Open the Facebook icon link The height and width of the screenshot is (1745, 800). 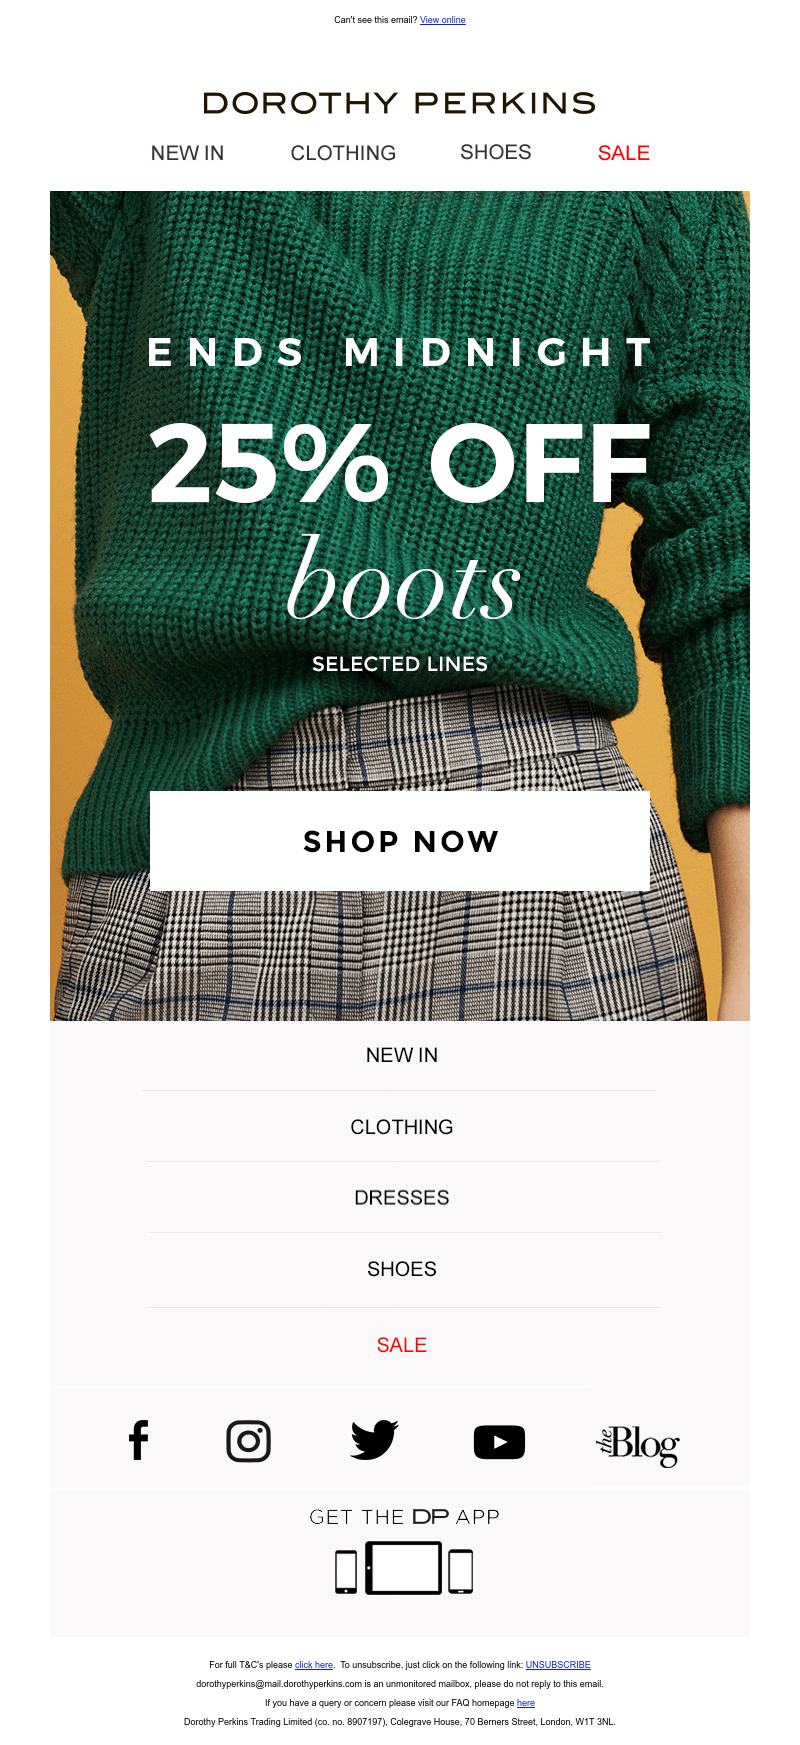click(139, 1441)
